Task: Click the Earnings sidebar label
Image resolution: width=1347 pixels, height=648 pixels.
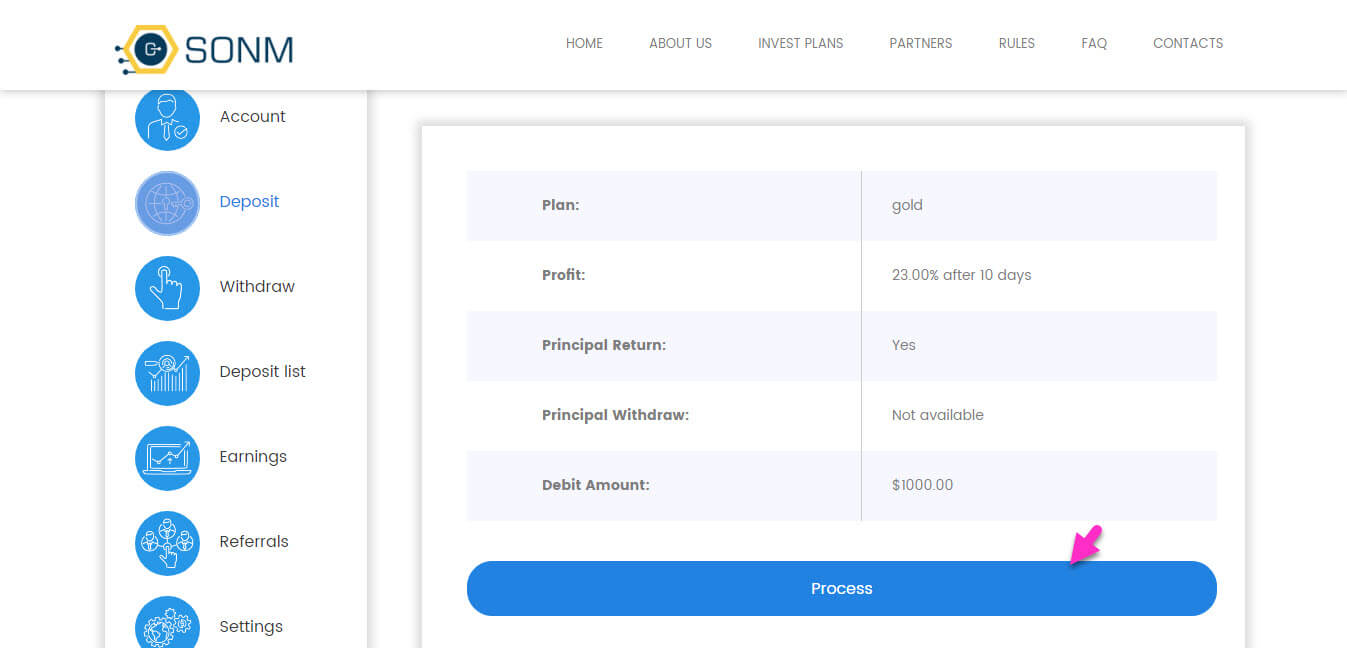Action: click(253, 456)
